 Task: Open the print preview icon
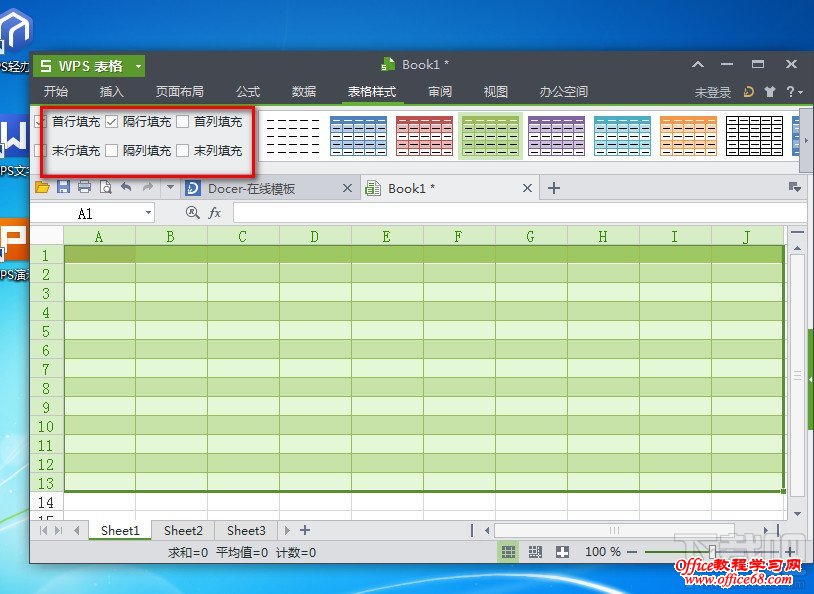pos(105,187)
